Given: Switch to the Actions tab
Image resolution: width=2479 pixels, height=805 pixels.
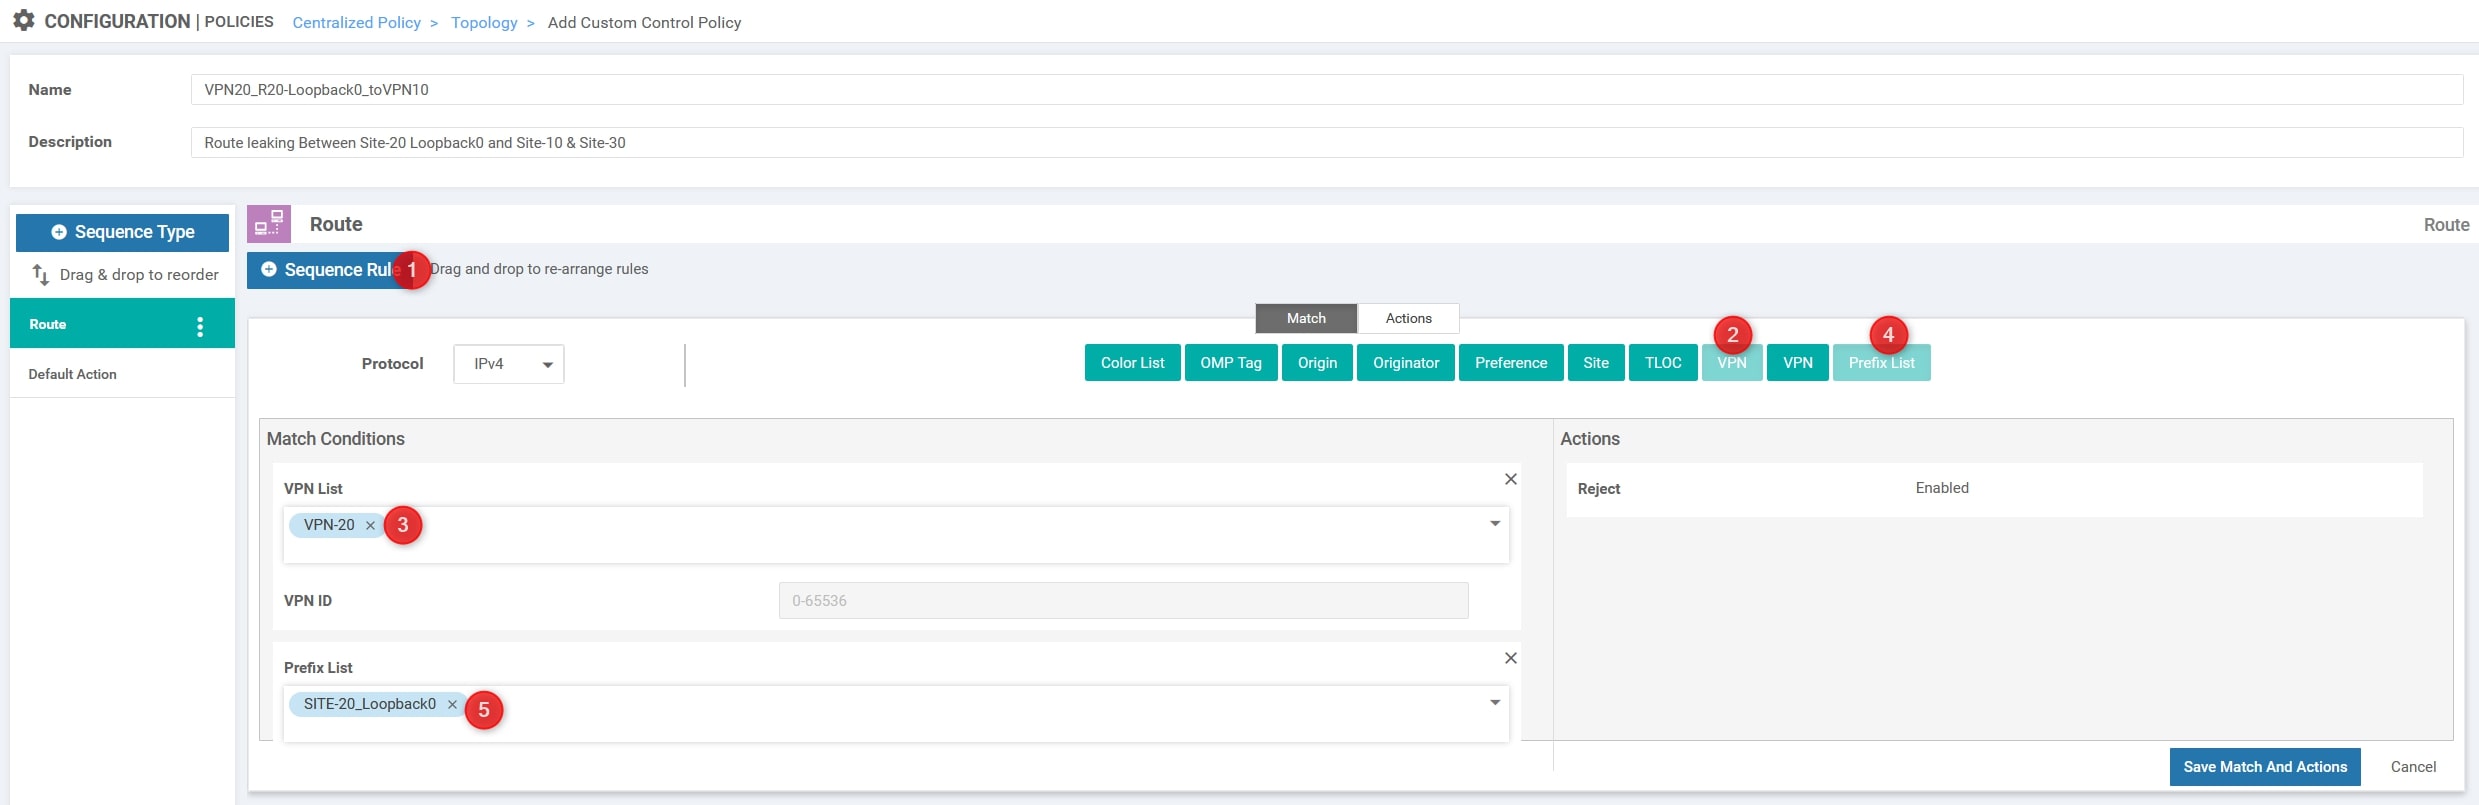Looking at the screenshot, I should click(1407, 318).
